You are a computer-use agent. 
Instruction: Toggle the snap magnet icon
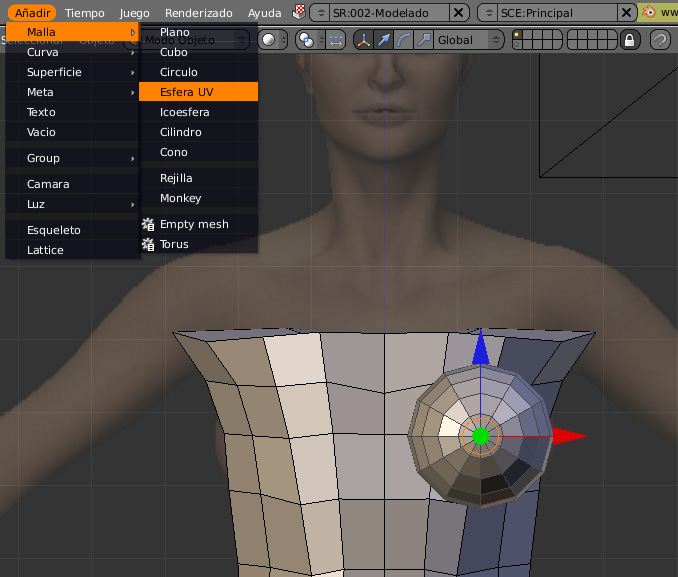660,40
